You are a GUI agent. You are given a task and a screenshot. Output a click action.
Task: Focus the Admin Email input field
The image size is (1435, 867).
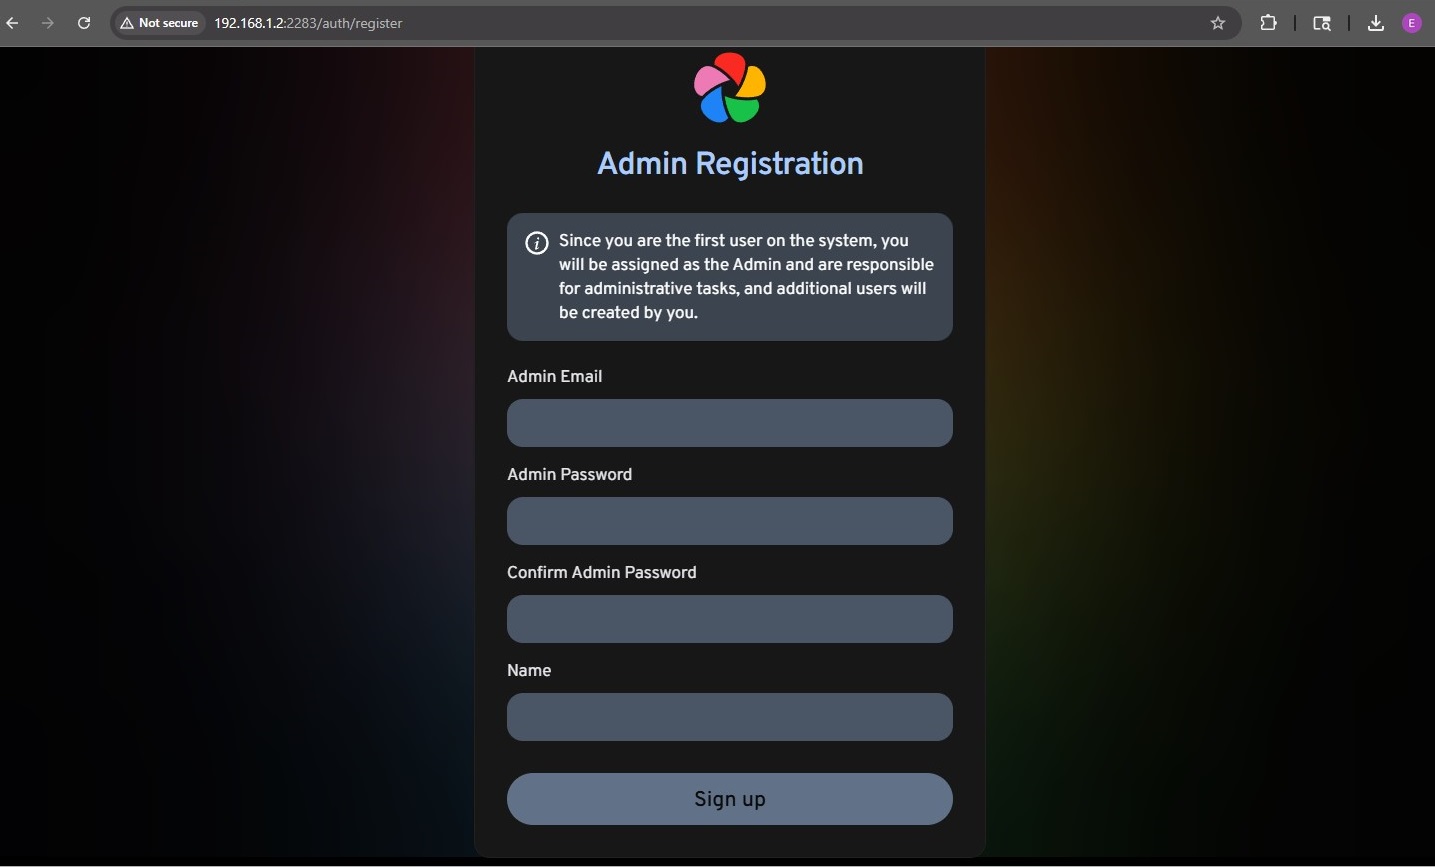point(730,423)
